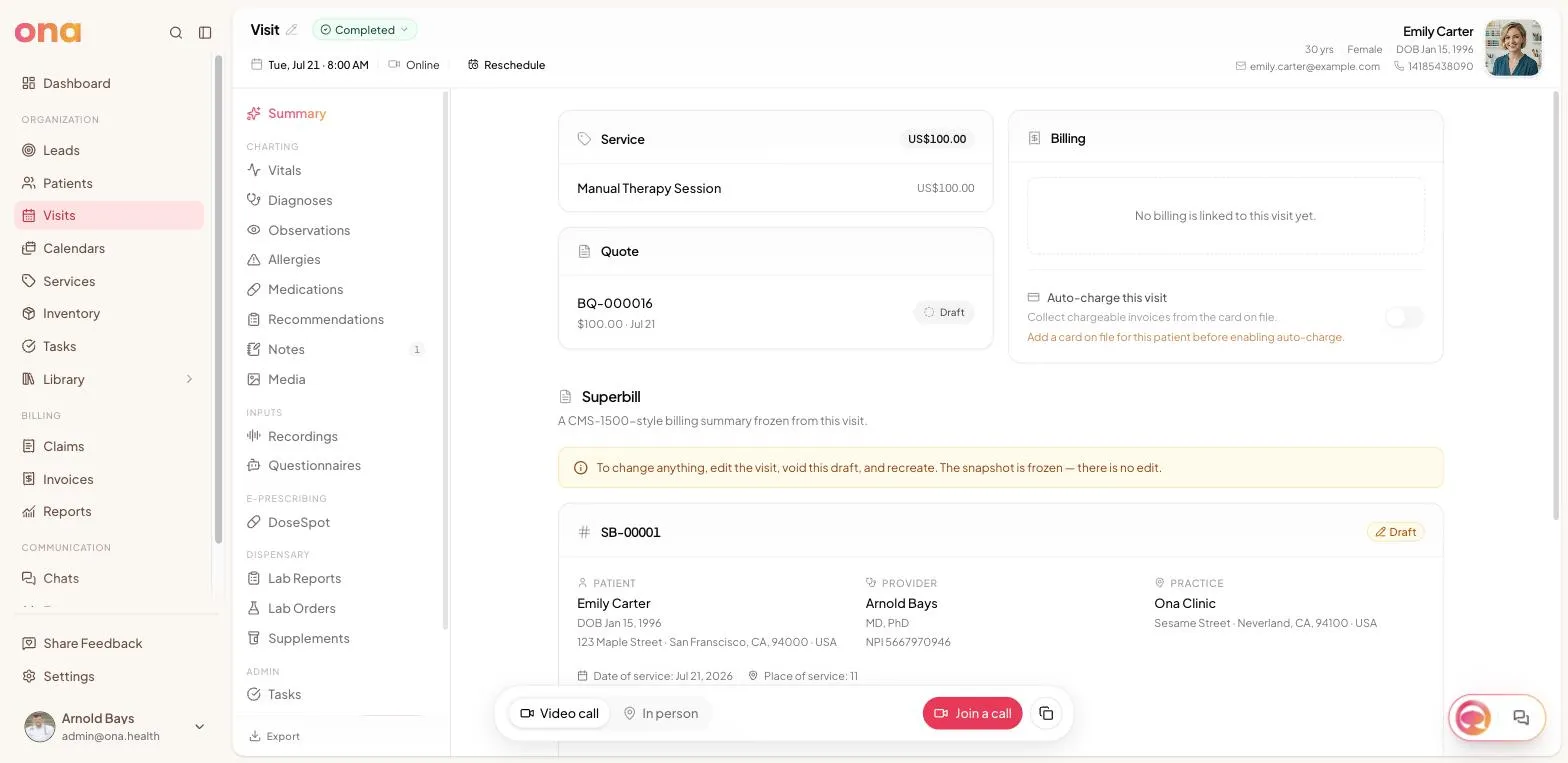
Task: Open Inventory page
Action: [x=109, y=313]
